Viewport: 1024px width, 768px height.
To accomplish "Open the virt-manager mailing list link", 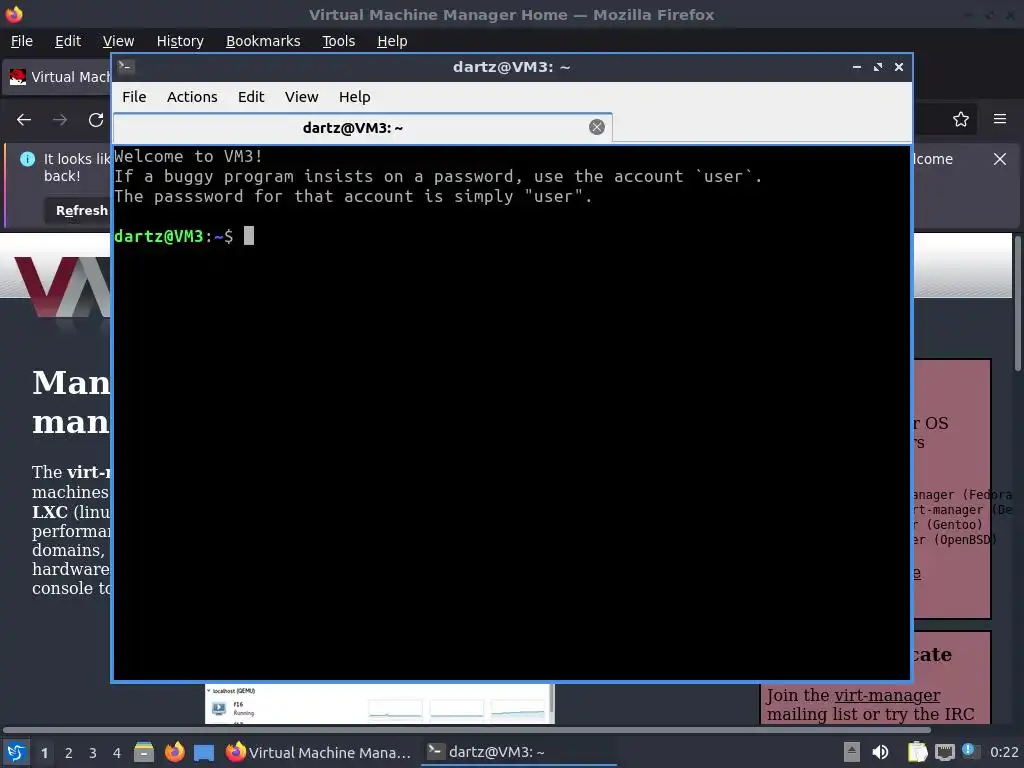I will [x=887, y=695].
